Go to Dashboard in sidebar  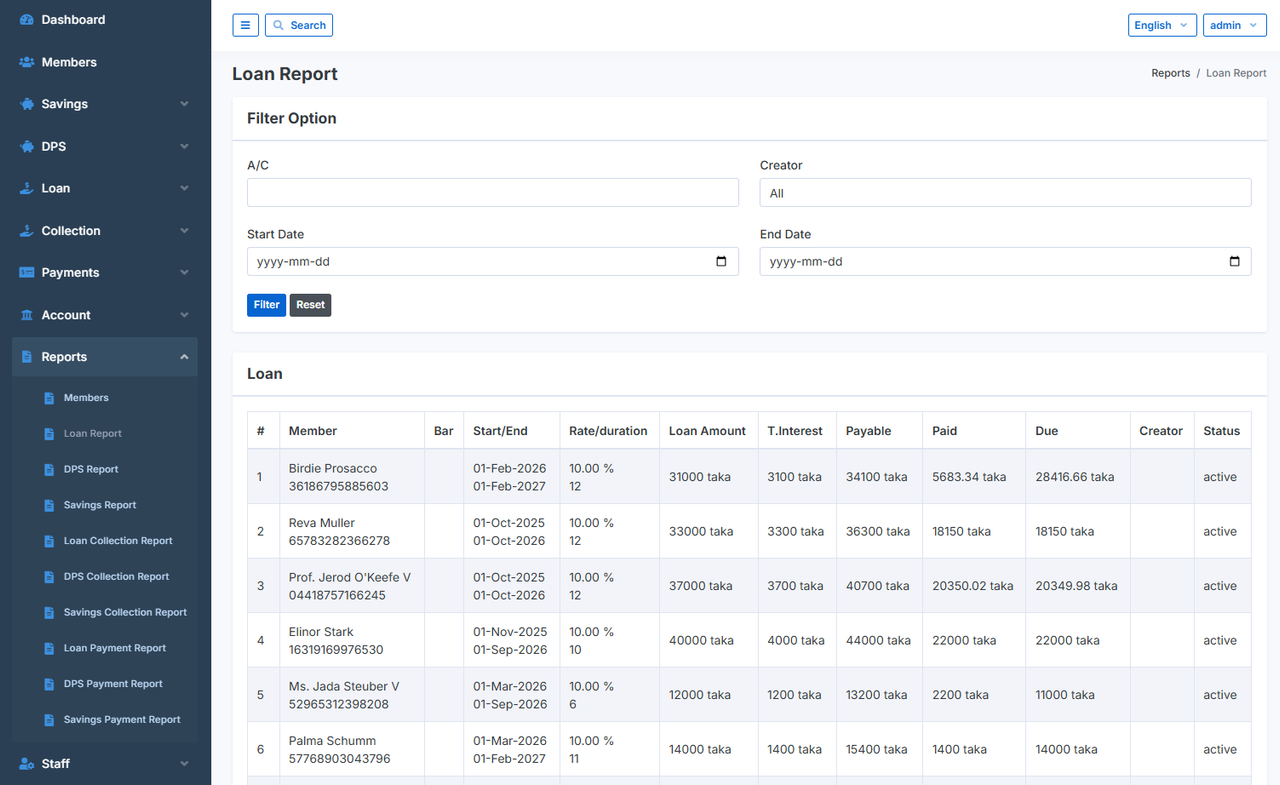click(105, 20)
